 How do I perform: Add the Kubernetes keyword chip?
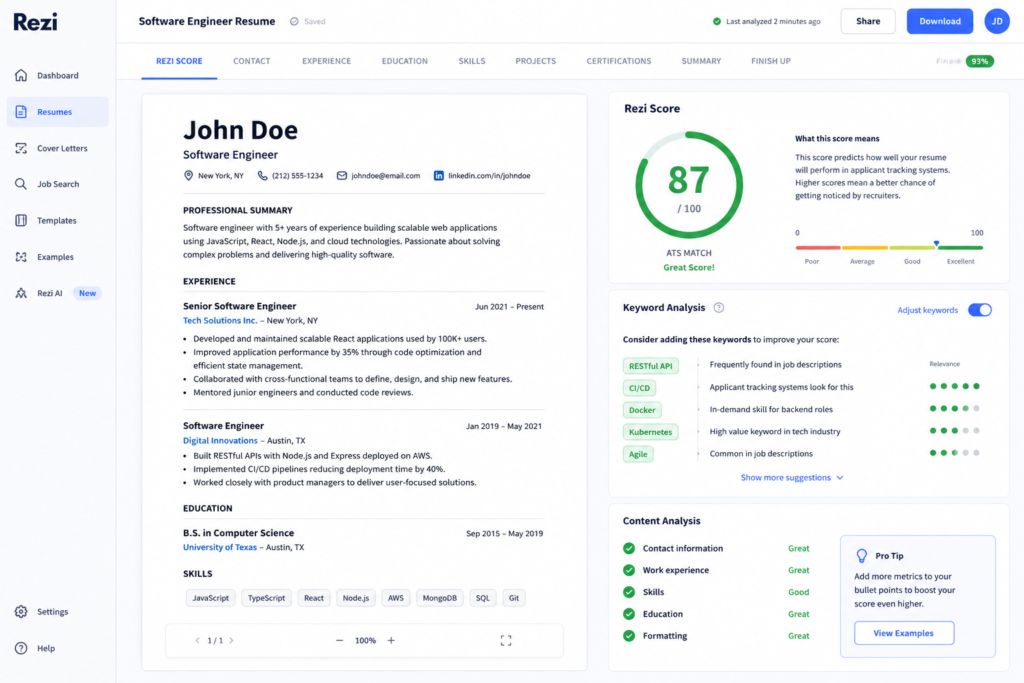point(650,432)
